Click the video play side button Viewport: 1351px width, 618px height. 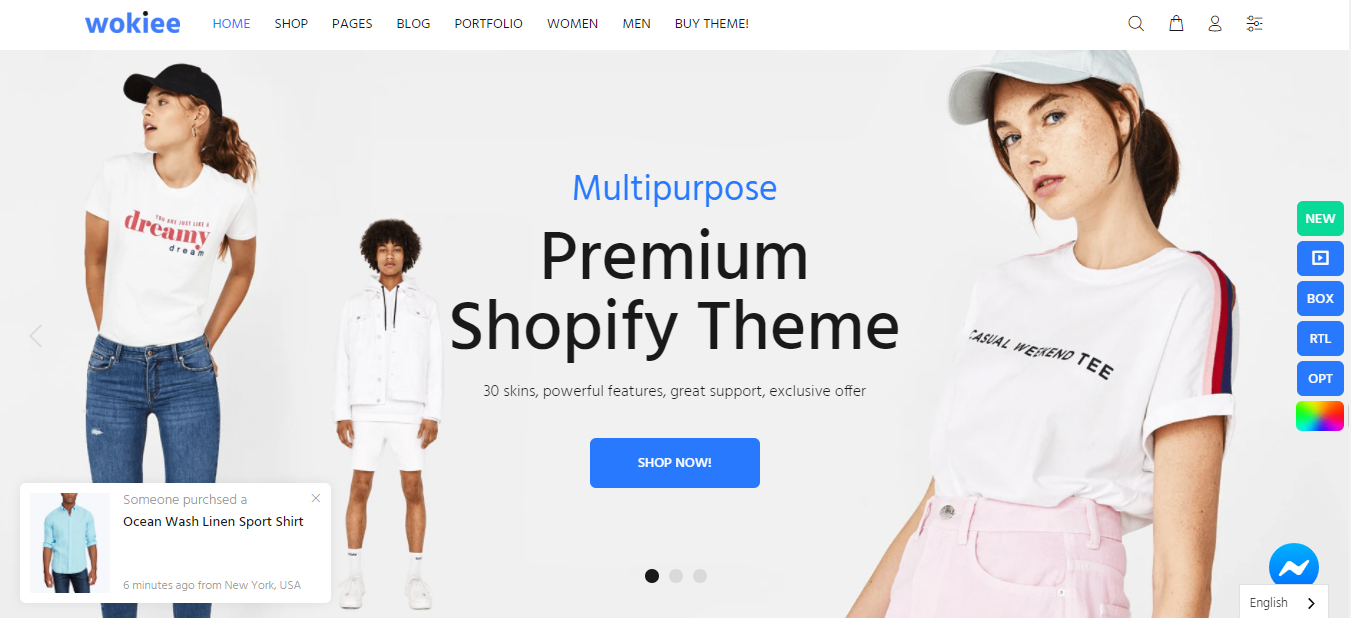click(1320, 258)
